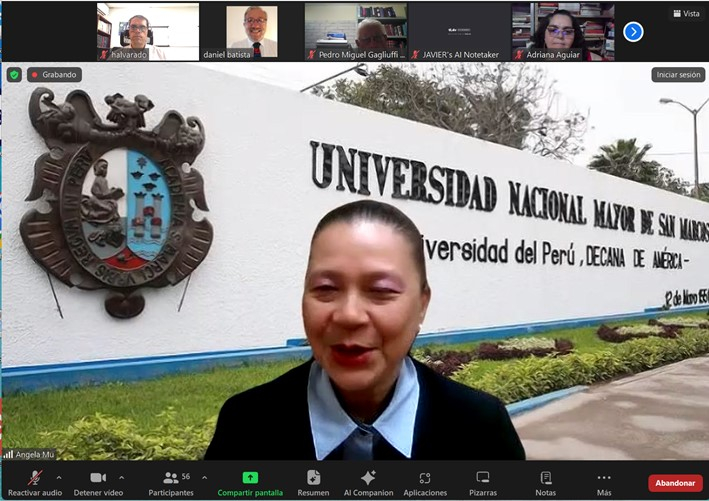
Task: Expand the chevron beside Participantes
Action: [x=204, y=477]
